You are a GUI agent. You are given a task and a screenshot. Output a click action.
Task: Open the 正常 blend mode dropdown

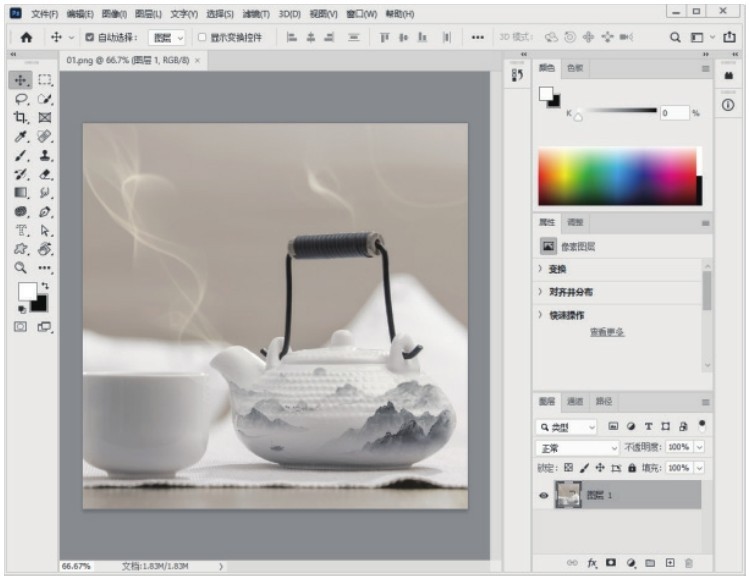578,447
